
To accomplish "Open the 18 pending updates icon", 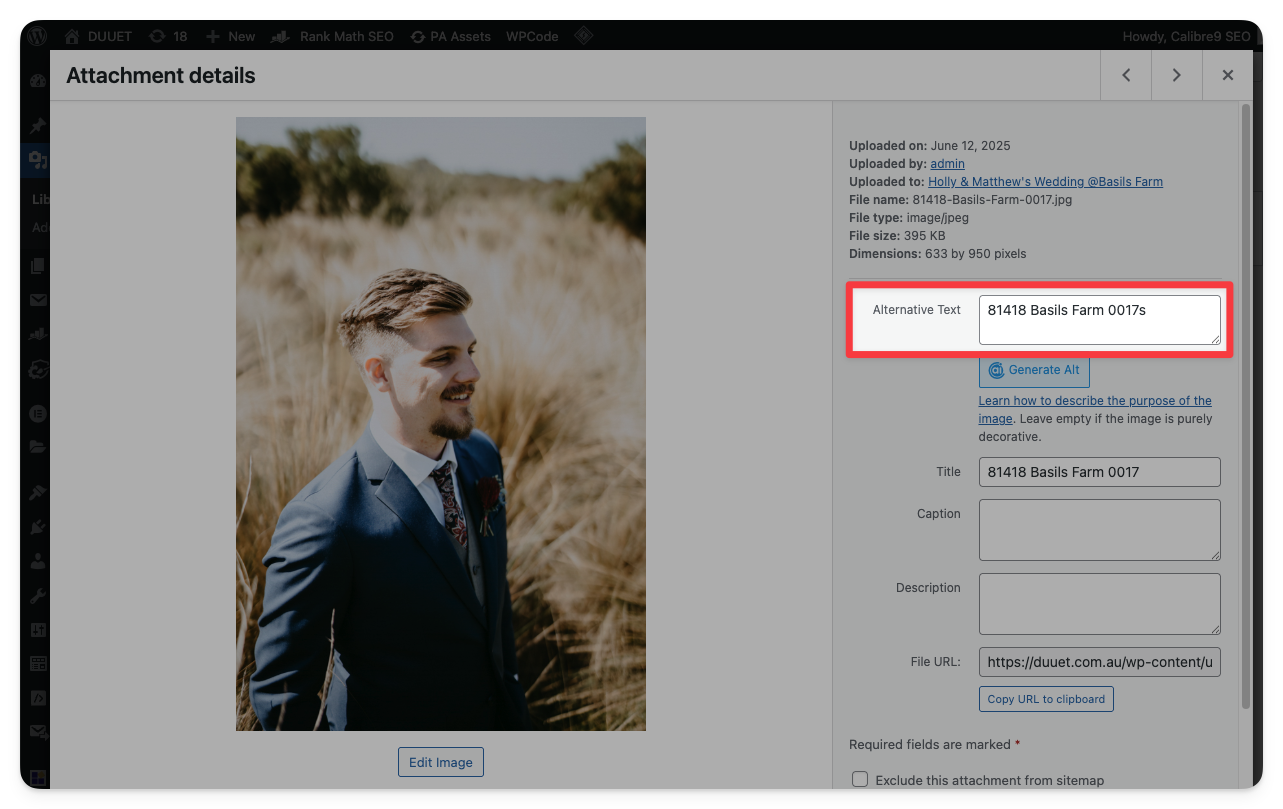I will (168, 36).
